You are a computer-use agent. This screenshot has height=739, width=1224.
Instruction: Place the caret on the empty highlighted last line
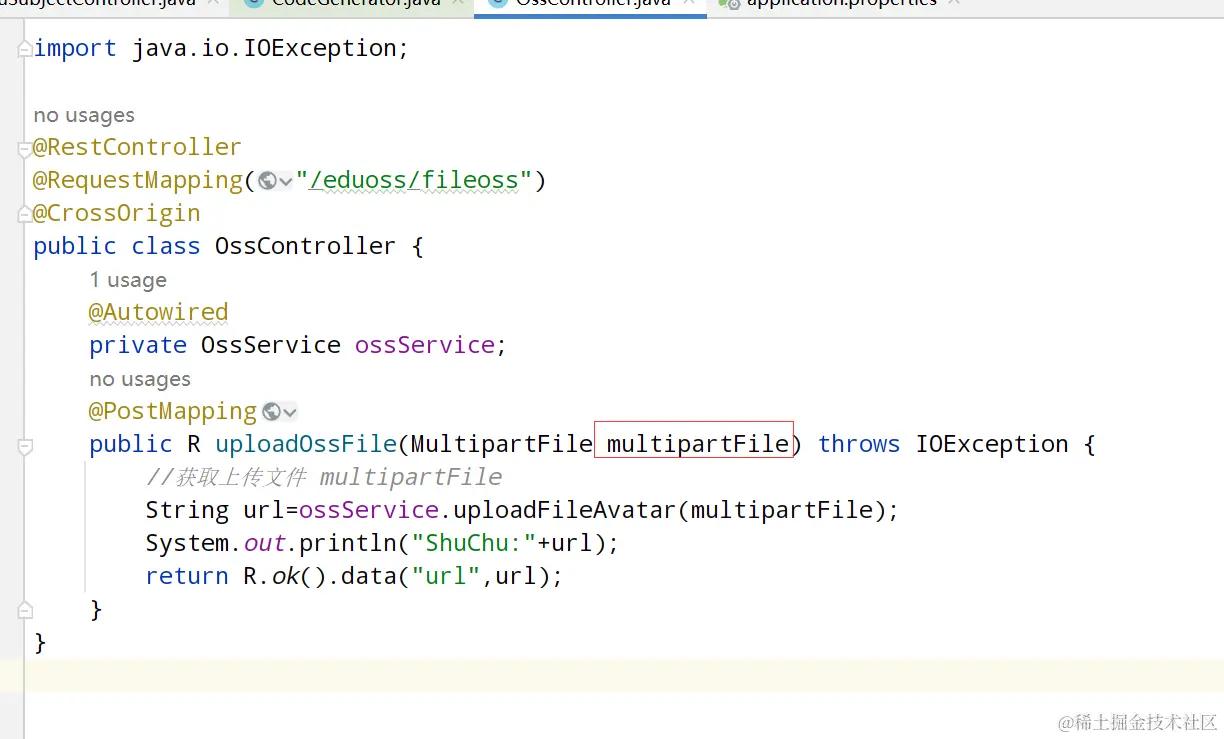[612, 675]
